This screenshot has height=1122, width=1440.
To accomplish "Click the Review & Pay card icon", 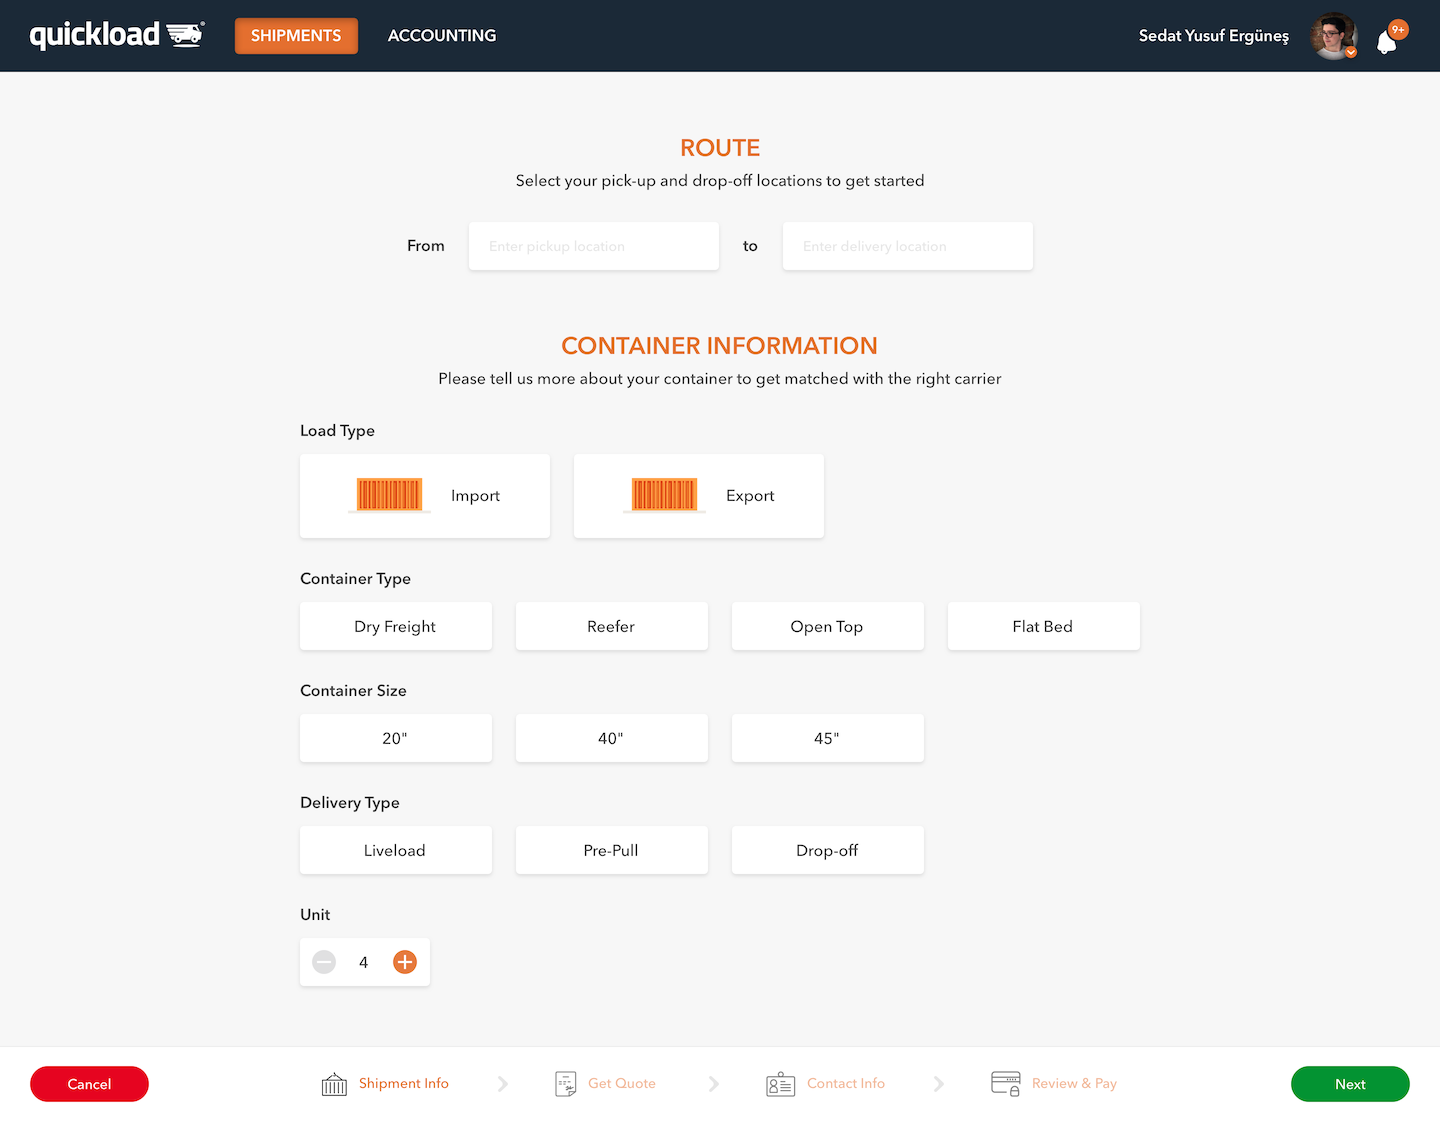I will pos(1006,1084).
